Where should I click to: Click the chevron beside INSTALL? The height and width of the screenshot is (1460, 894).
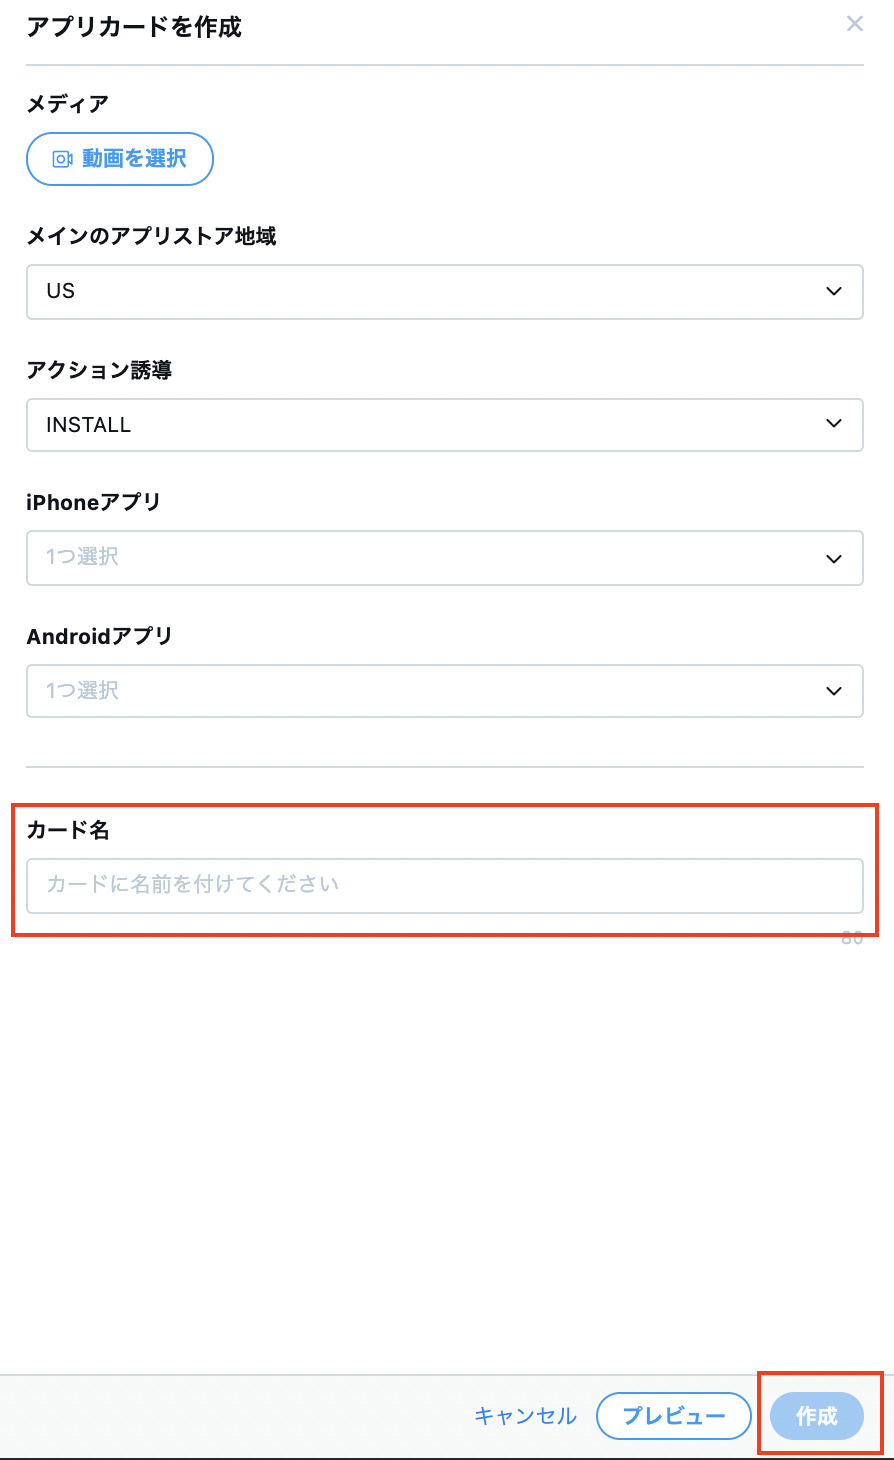833,424
